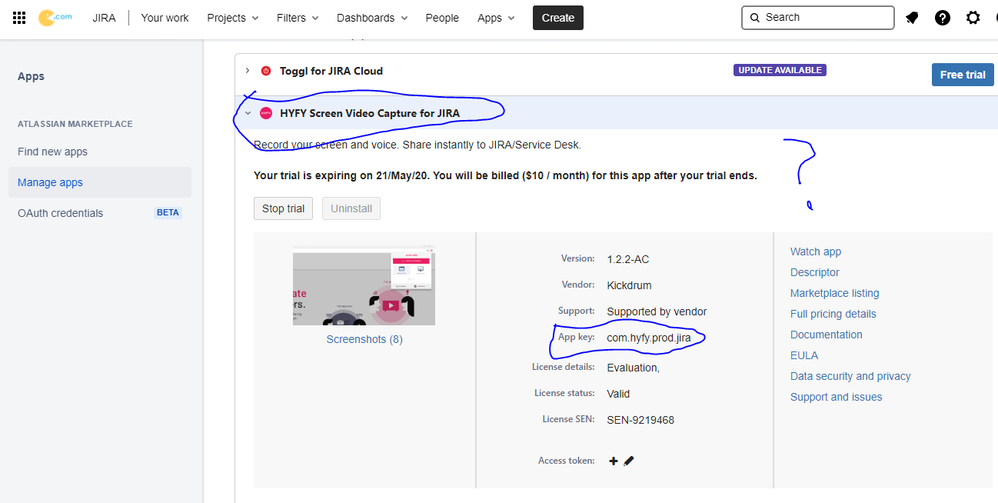Click the Uninstall button
This screenshot has width=998, height=503.
[x=351, y=209]
